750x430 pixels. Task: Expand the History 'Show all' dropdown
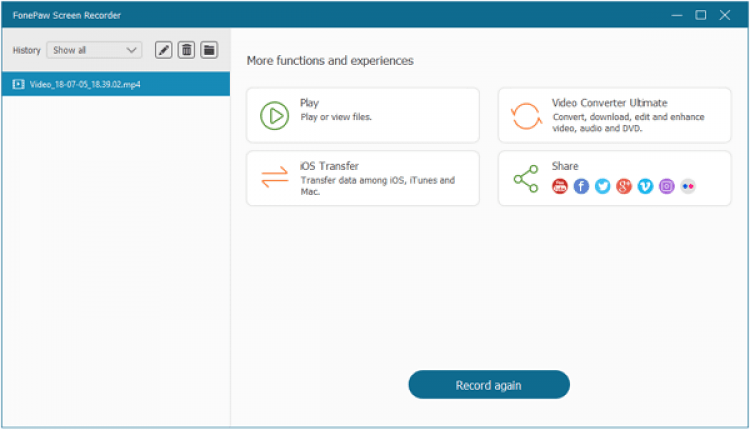click(x=94, y=50)
